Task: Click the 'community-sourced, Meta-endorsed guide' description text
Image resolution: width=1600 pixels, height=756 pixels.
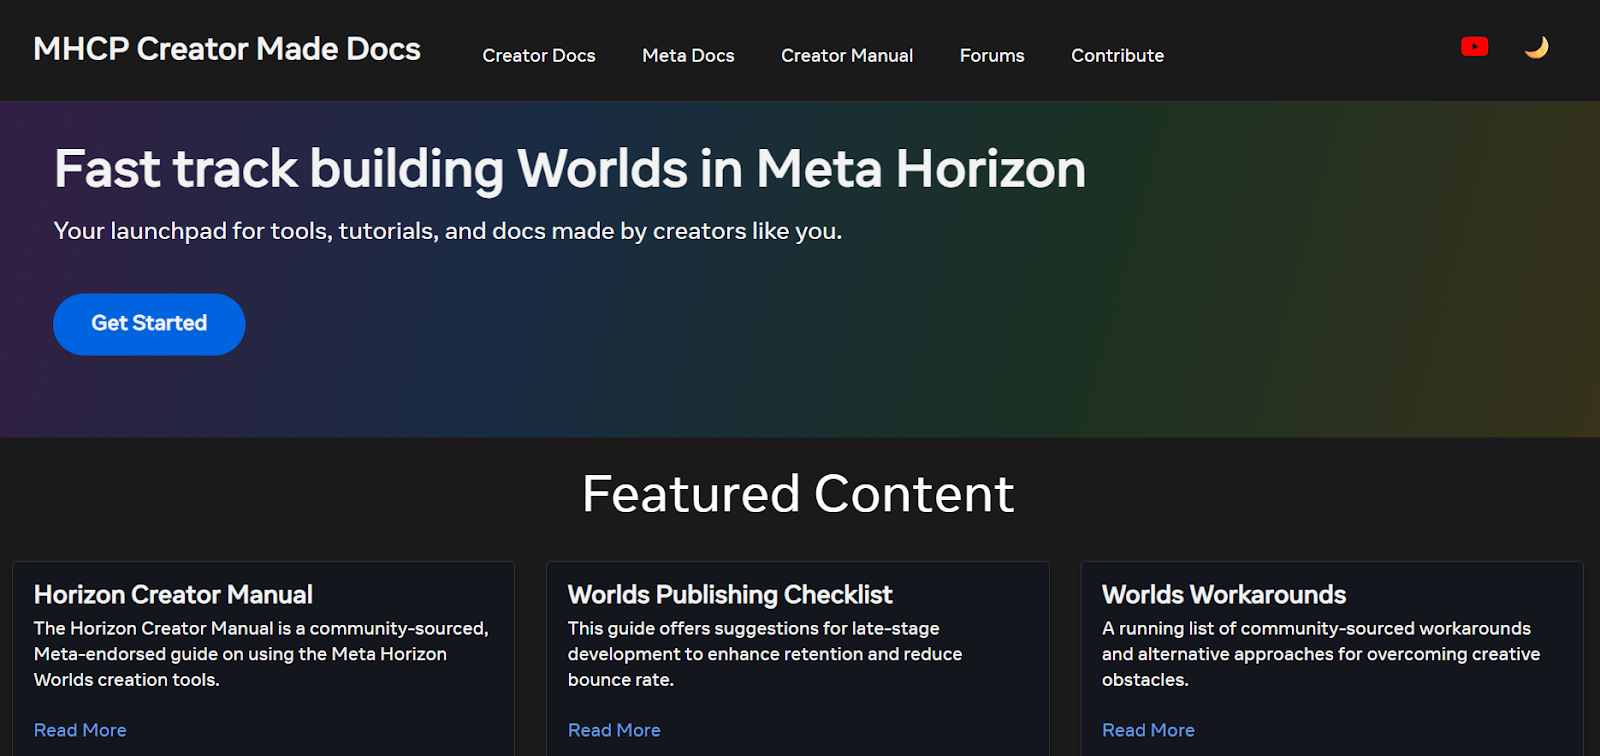Action: 261,654
